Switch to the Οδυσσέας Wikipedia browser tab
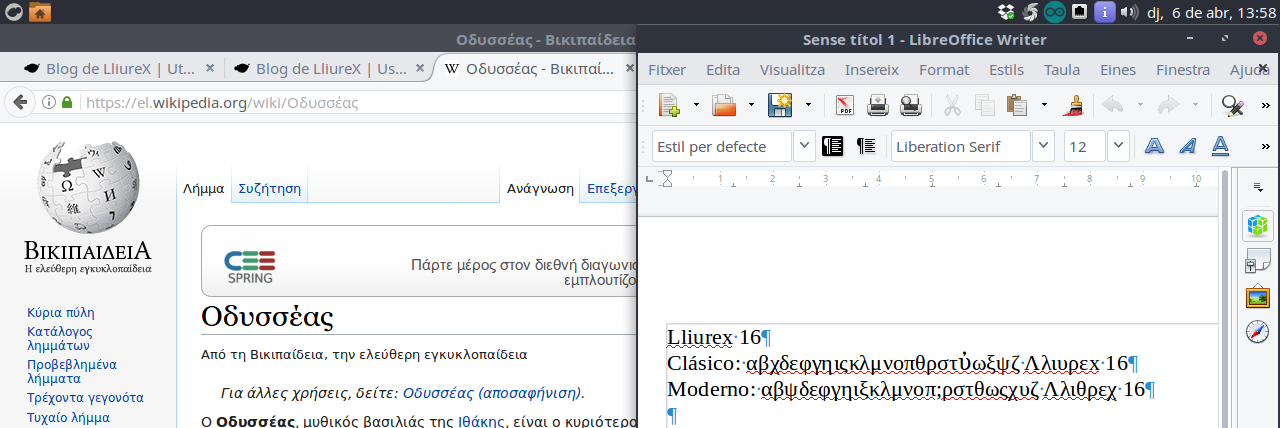 [x=530, y=69]
